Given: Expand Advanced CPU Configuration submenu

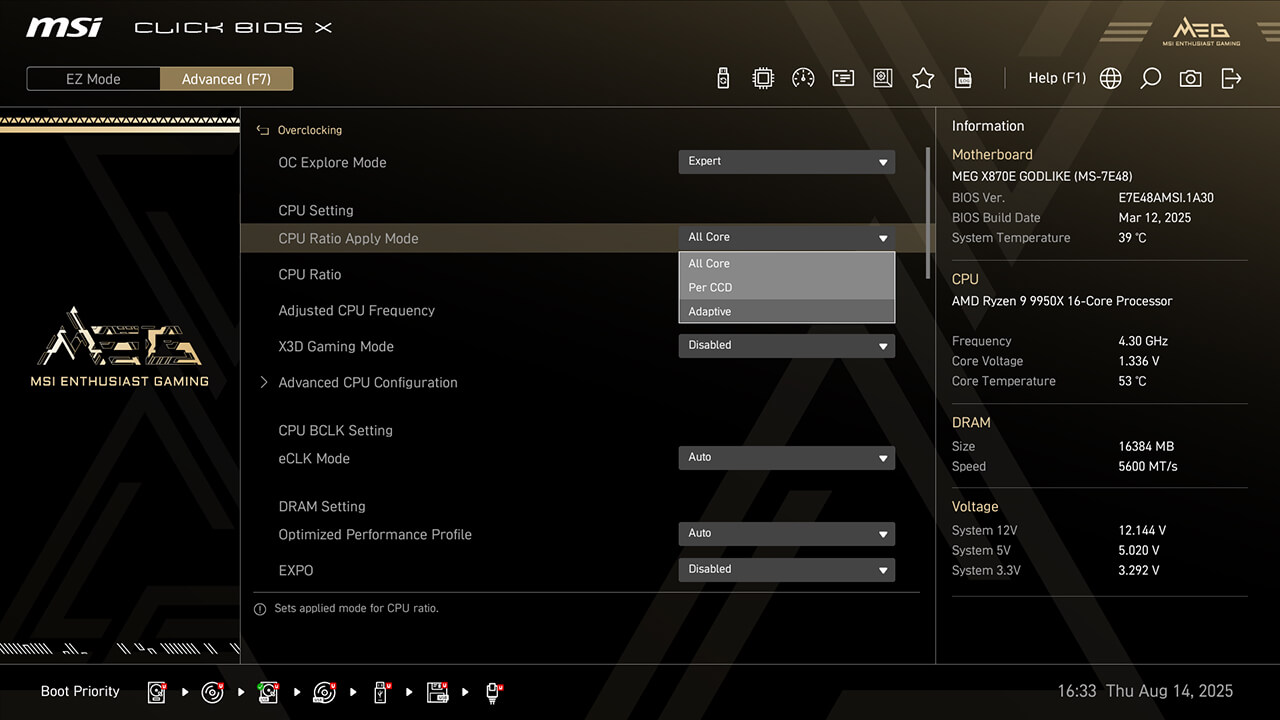Looking at the screenshot, I should (x=367, y=382).
